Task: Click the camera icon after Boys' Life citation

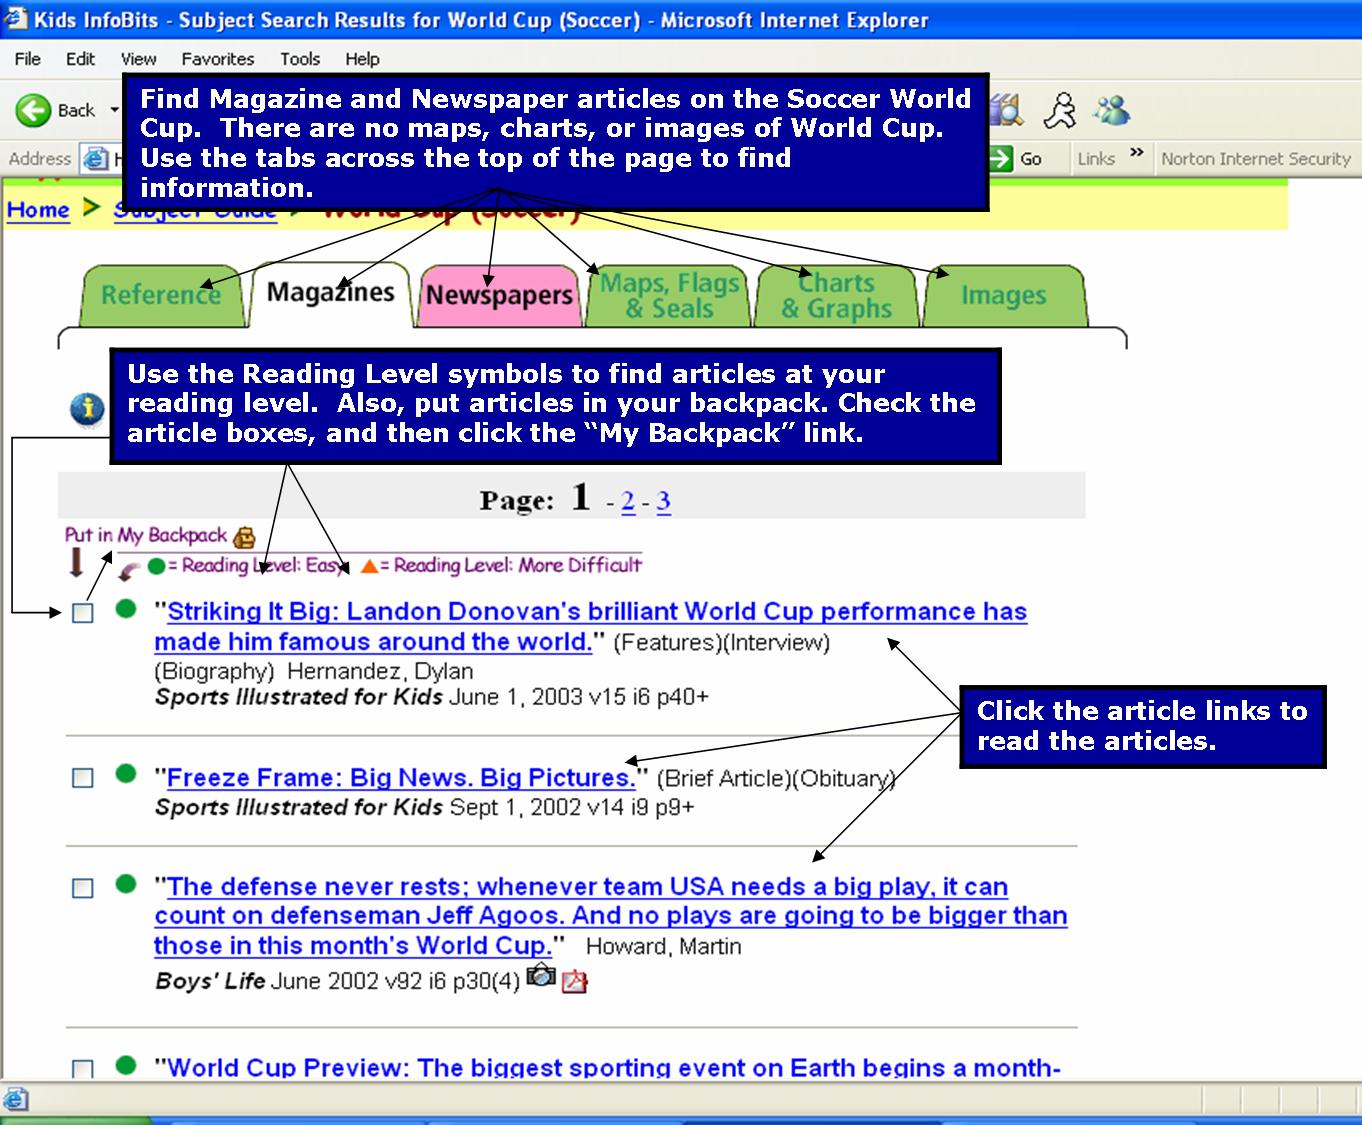Action: (540, 975)
